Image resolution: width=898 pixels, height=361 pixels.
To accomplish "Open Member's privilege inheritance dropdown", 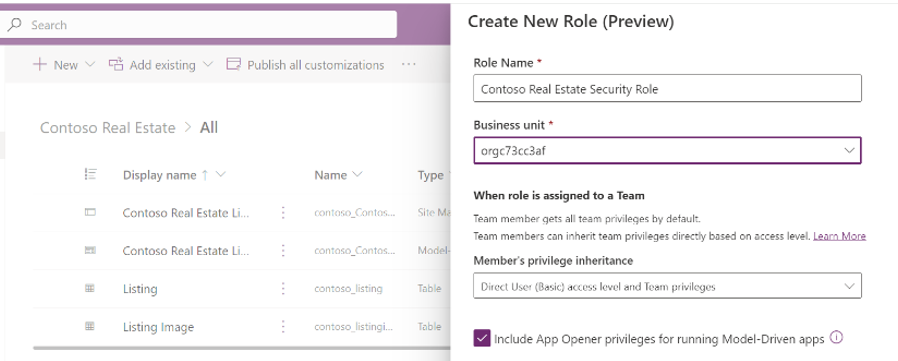I will 667,286.
